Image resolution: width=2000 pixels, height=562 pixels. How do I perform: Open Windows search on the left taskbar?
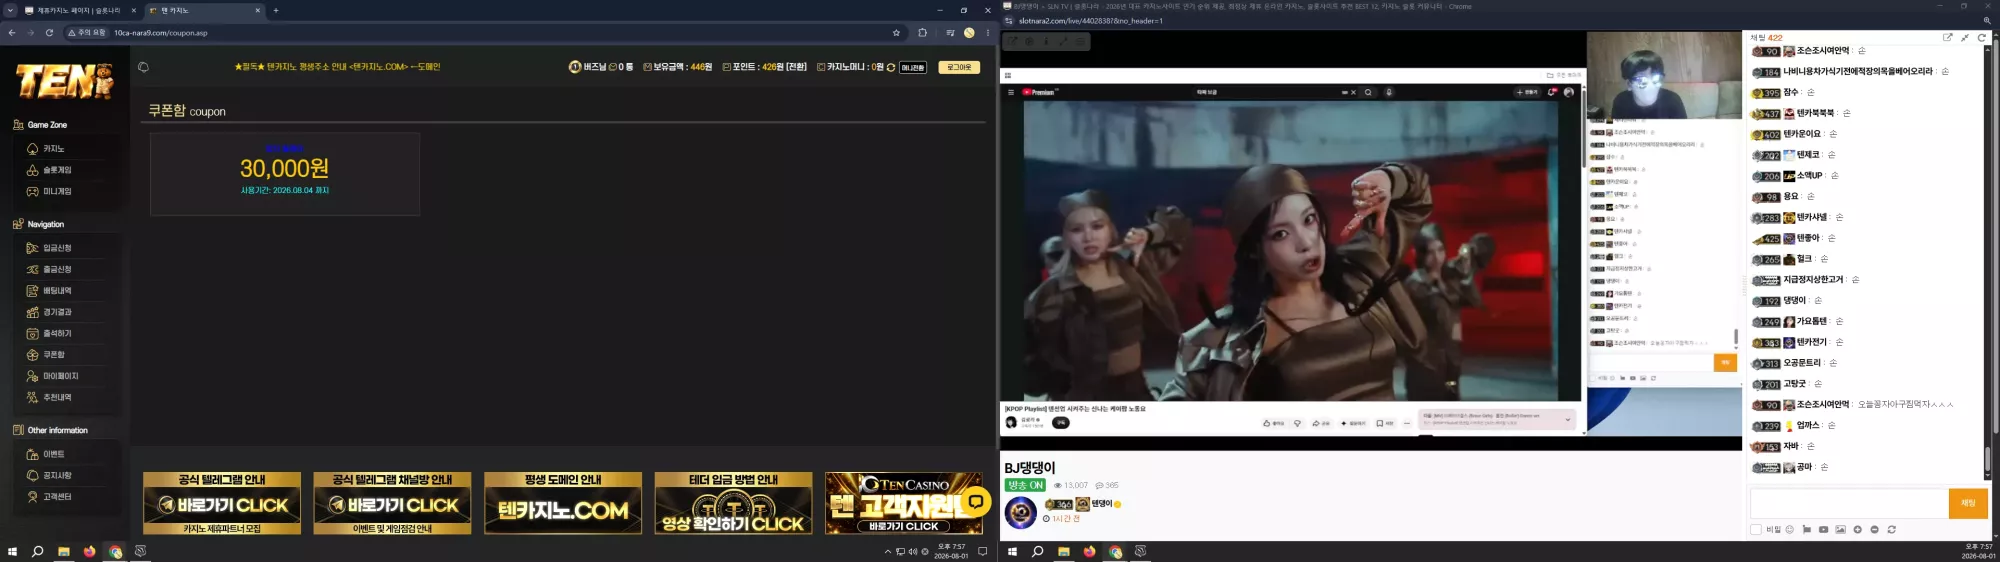tap(37, 551)
